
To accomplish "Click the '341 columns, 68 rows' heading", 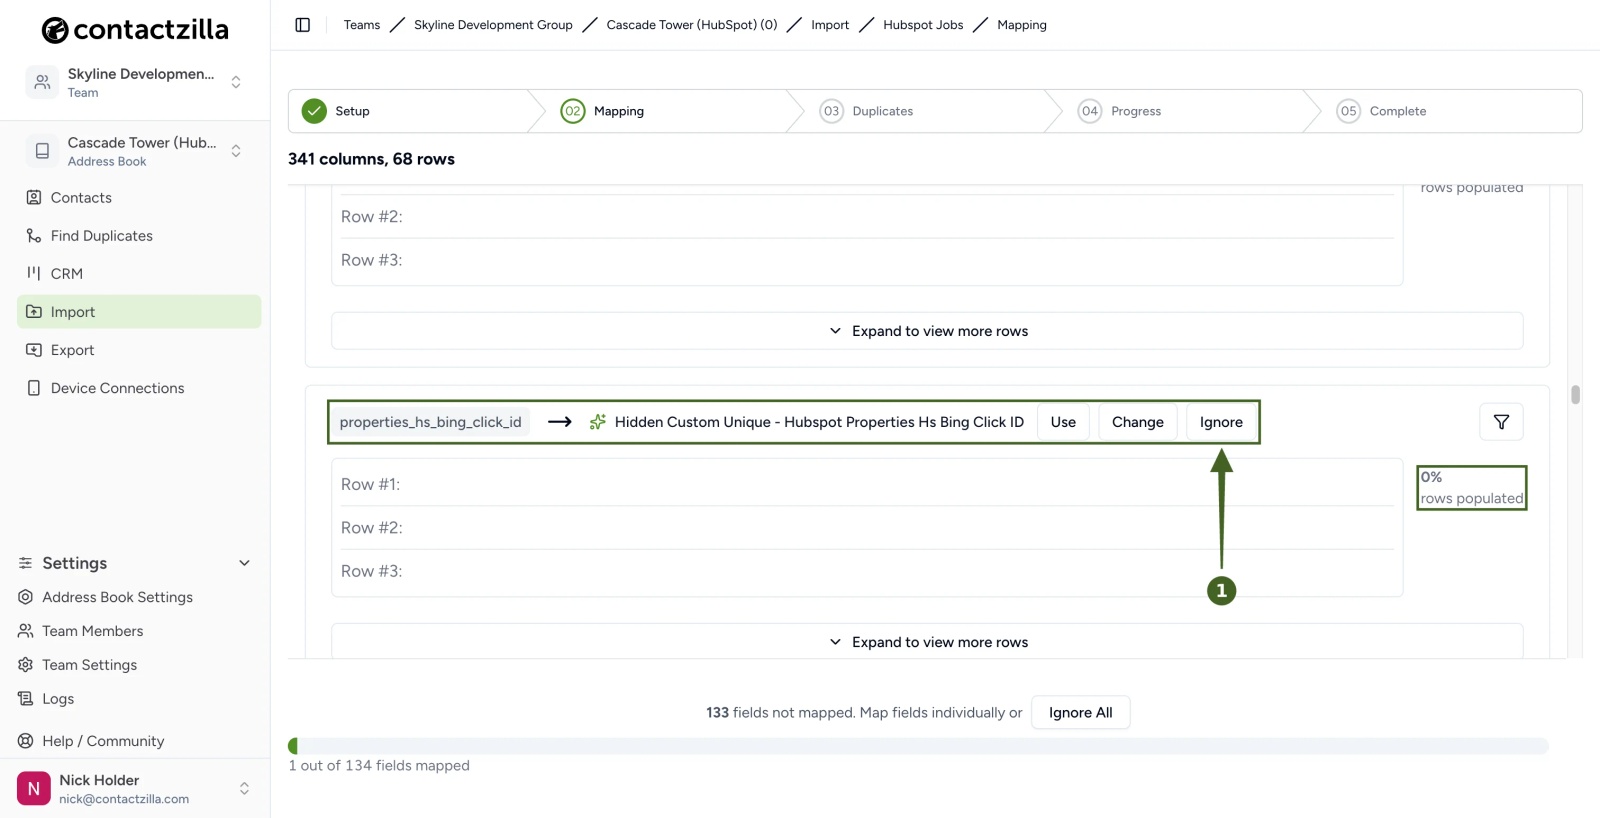I will tap(371, 159).
